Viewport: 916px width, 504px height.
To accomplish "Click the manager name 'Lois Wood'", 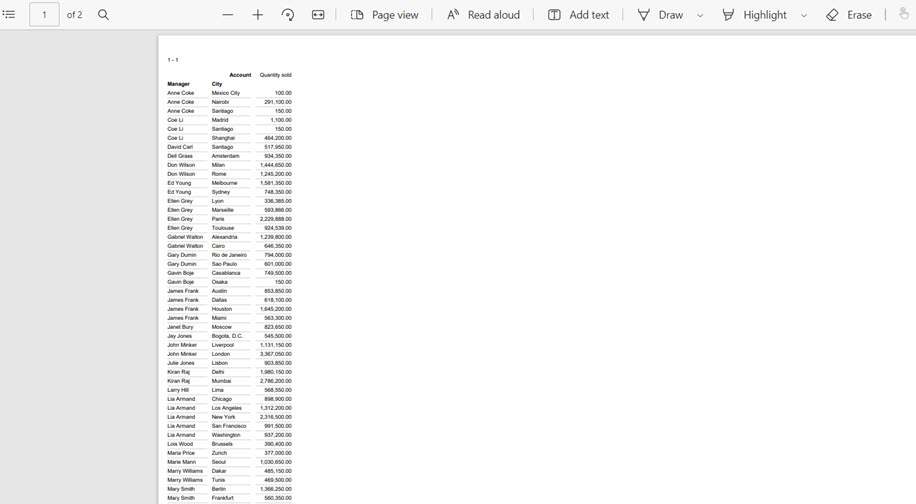I will (180, 444).
